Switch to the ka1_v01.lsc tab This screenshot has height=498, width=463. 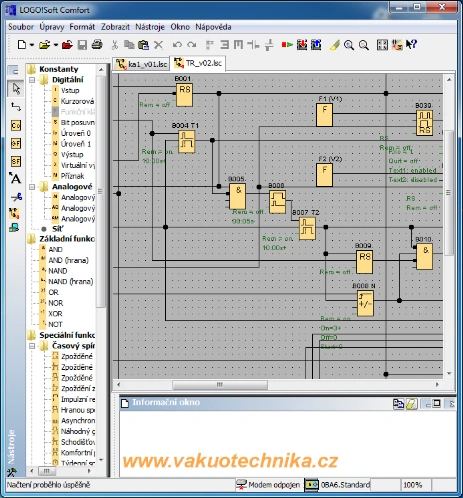[x=141, y=64]
